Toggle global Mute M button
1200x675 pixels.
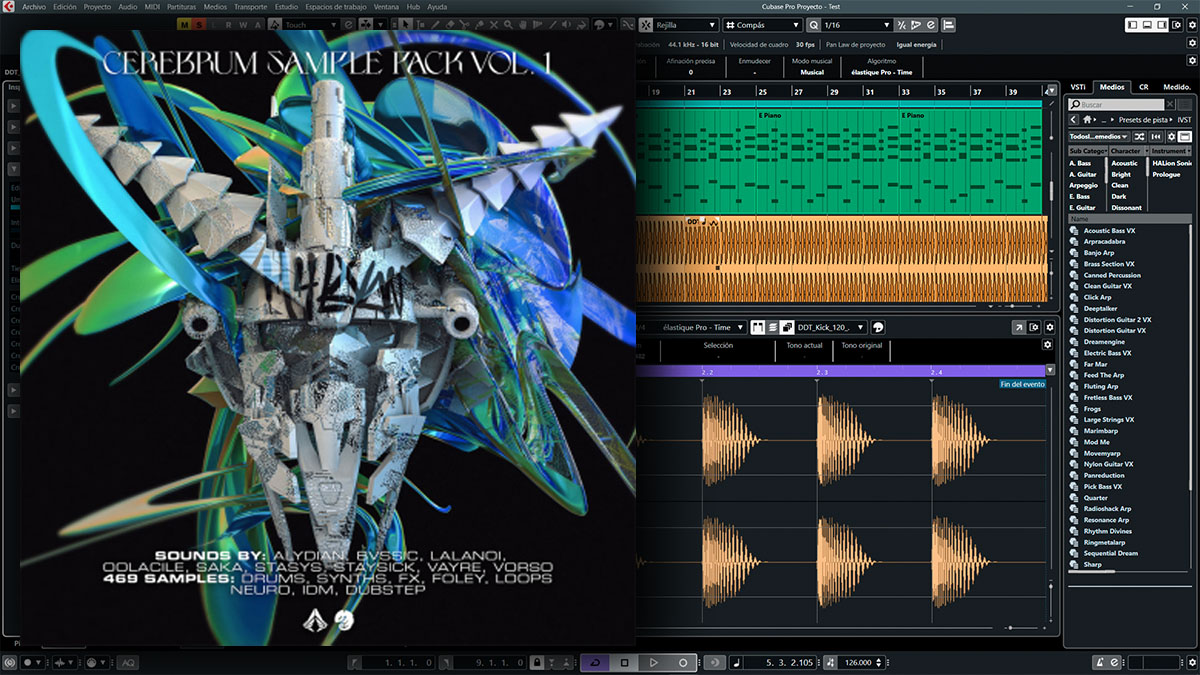[x=186, y=24]
